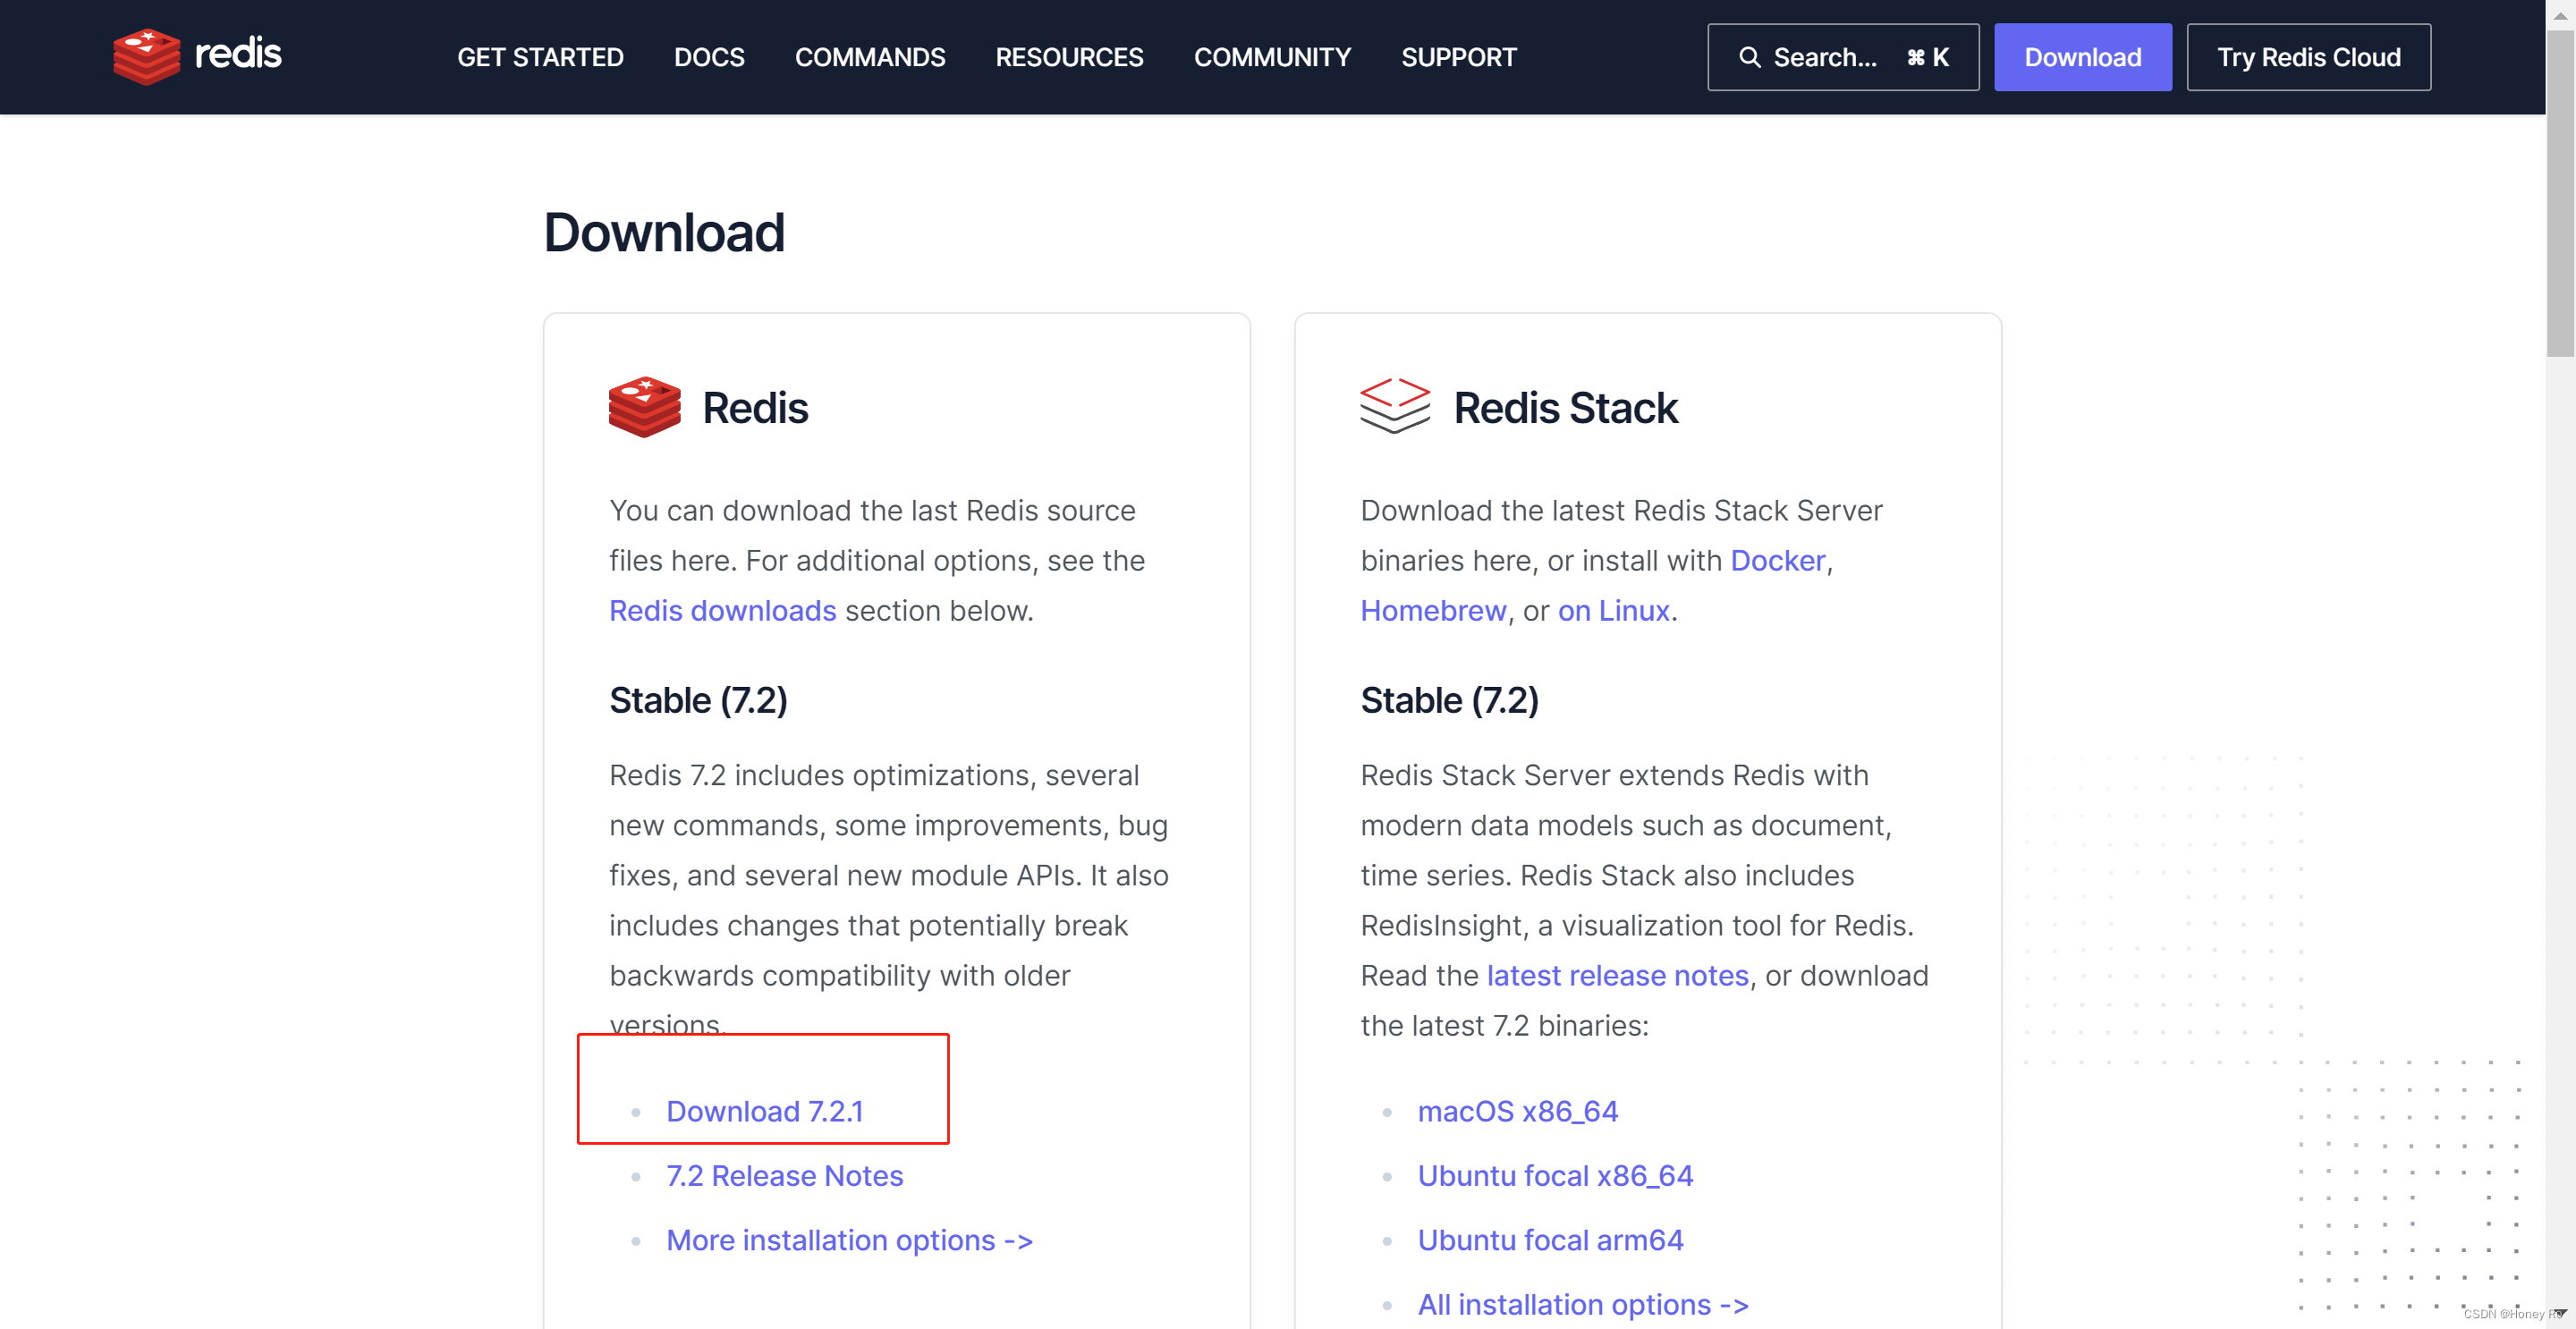Screen dimensions: 2576x1329
Task: Open More installation options
Action: (x=849, y=1240)
